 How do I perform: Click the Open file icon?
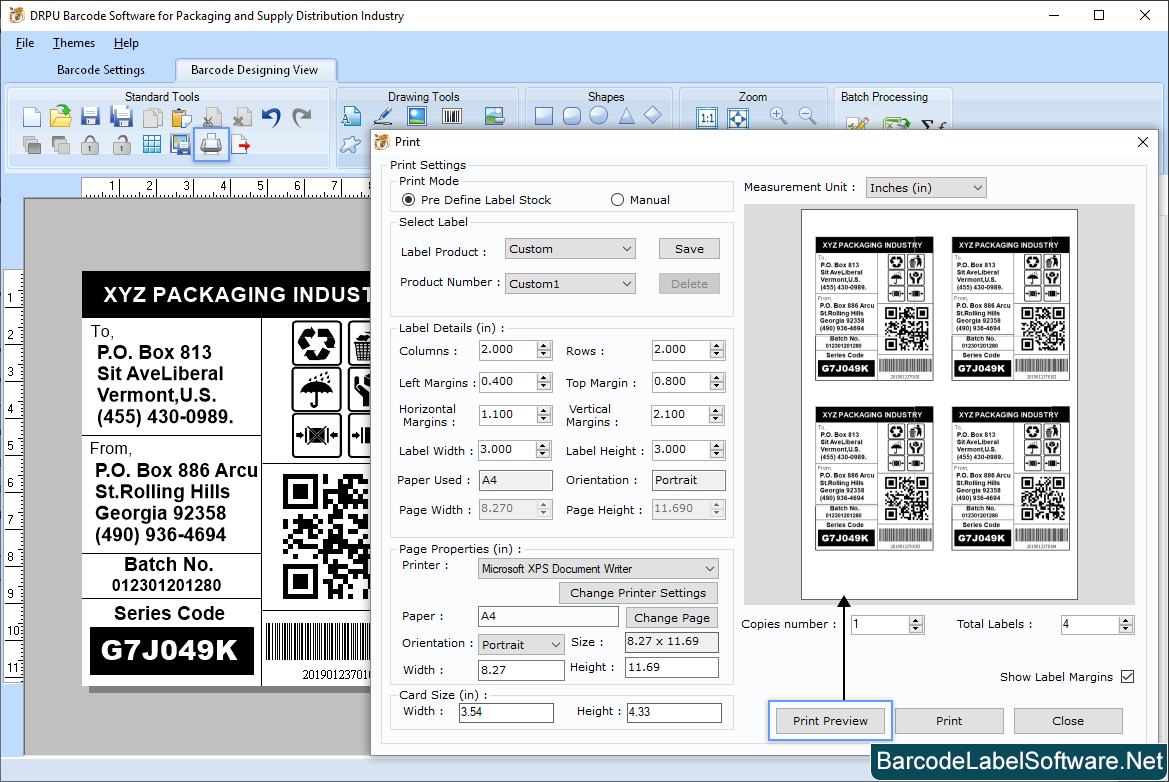(59, 116)
